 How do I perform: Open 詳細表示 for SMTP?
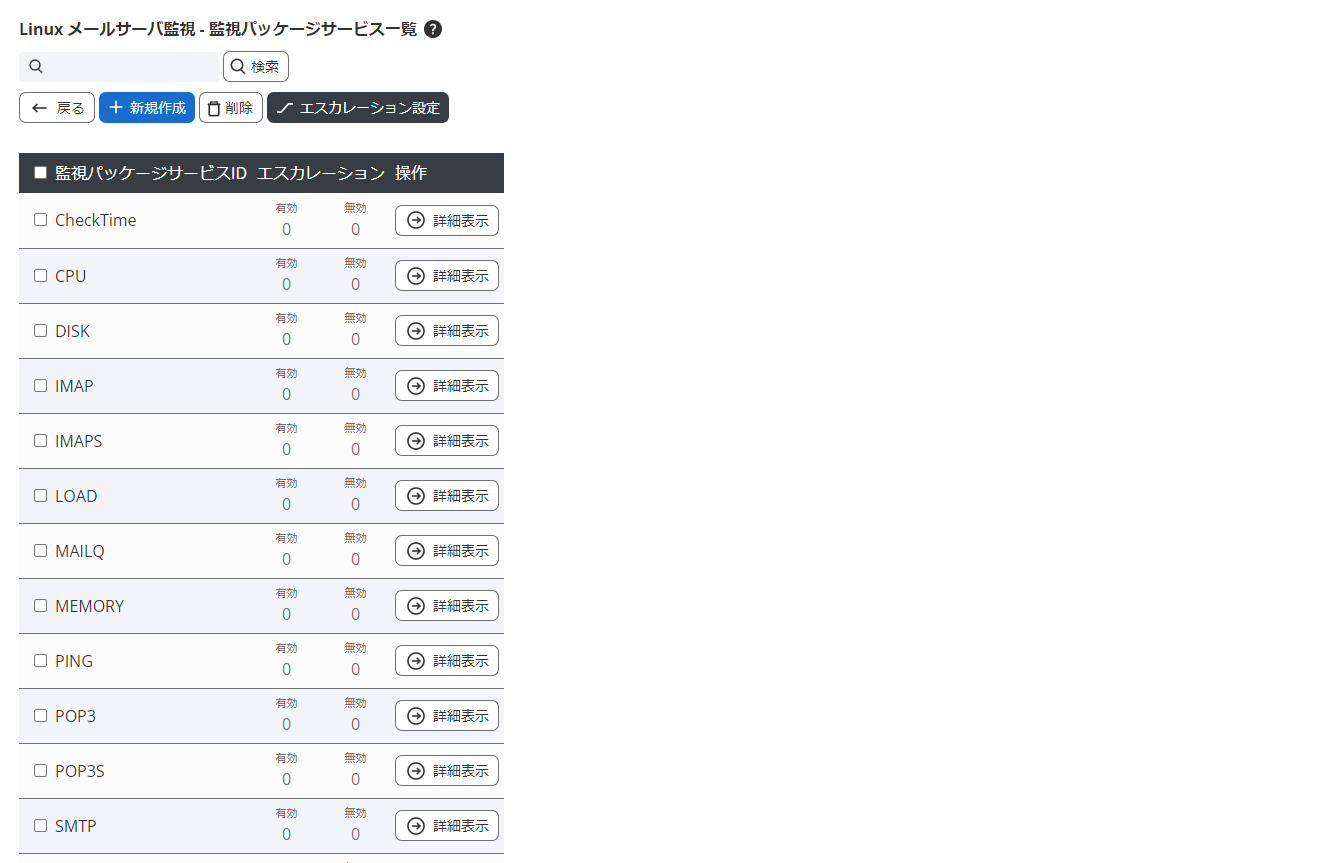pos(447,826)
